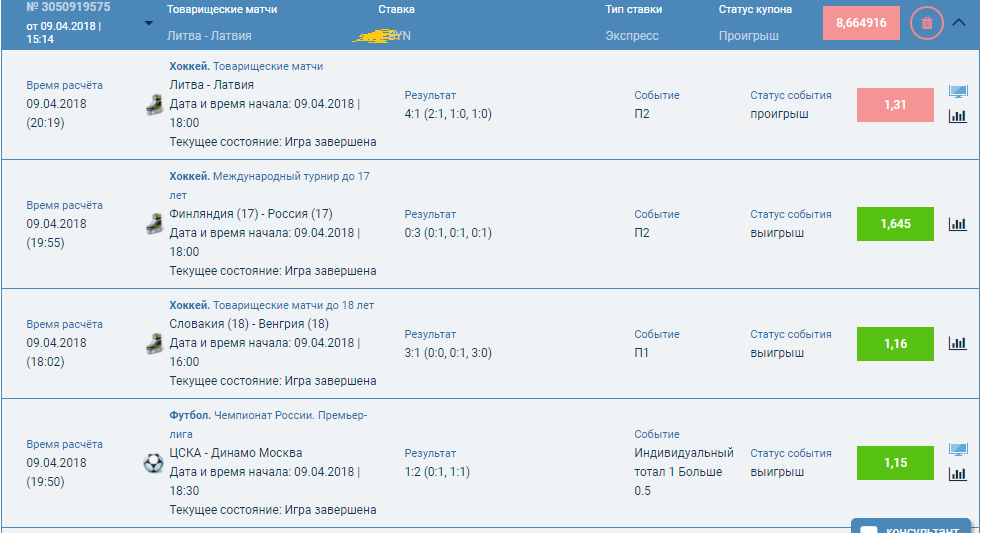Open live broadcast icon for Литва - Латвия
This screenshot has width=984, height=533.
[x=958, y=92]
